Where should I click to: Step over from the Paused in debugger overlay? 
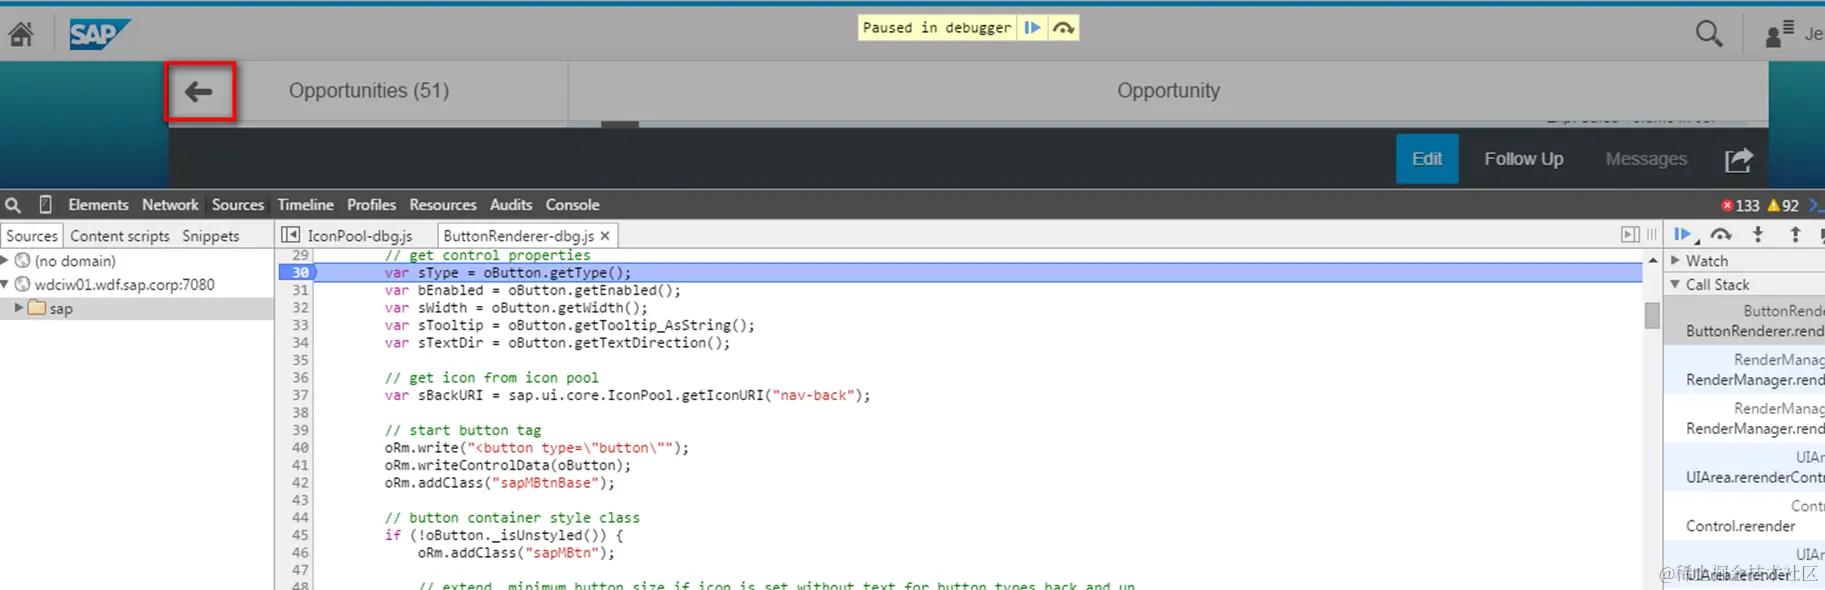1063,28
